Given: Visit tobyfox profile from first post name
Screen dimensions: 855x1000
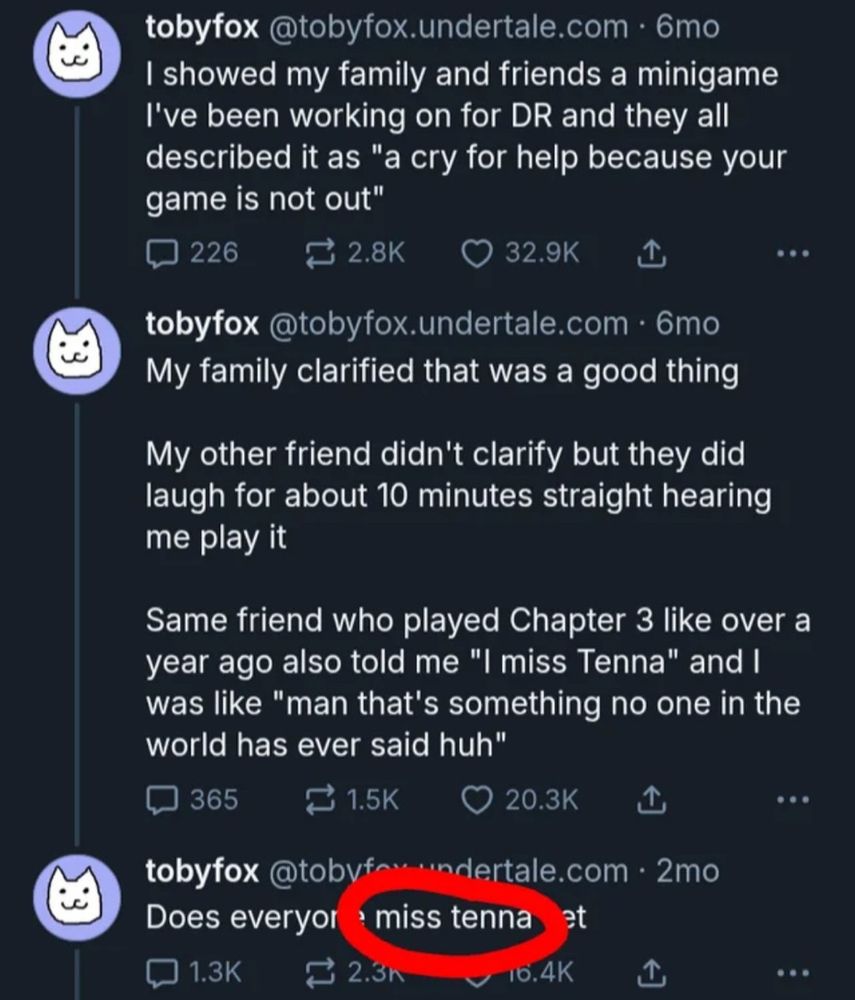Looking at the screenshot, I should [x=202, y=27].
